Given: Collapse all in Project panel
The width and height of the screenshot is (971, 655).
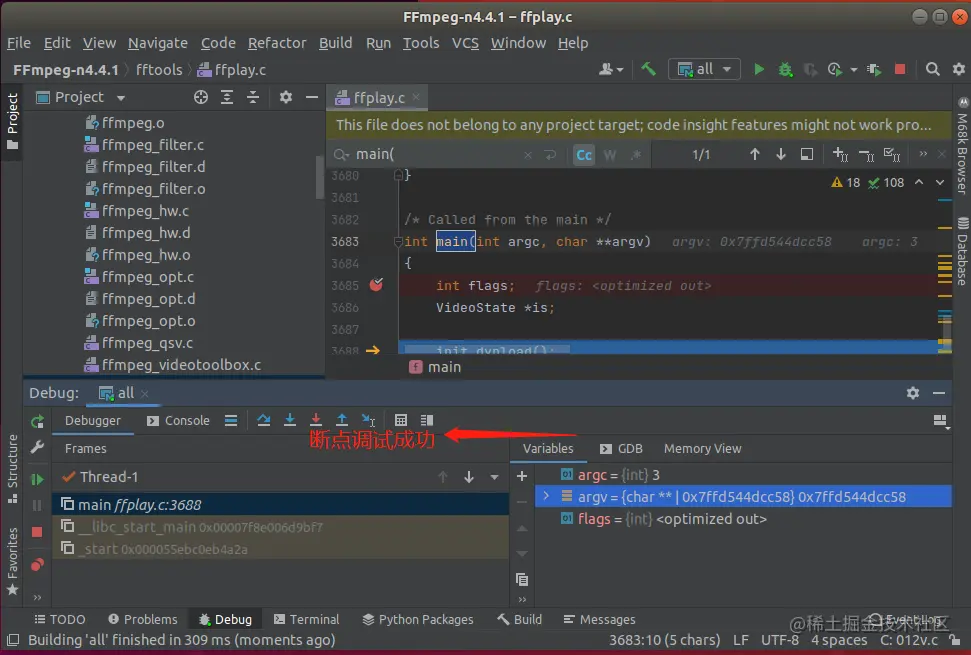Looking at the screenshot, I should [x=253, y=97].
